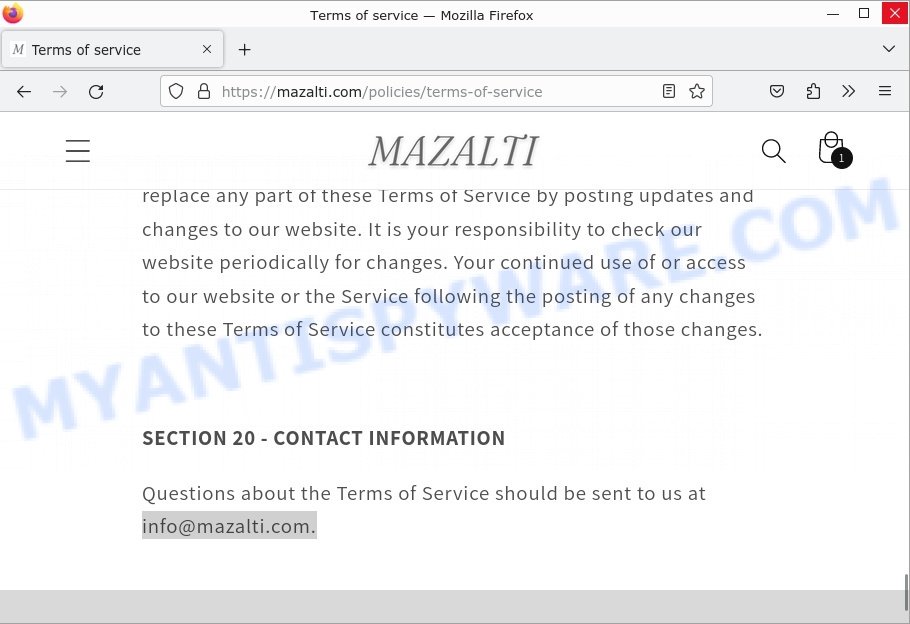Open the site search magnifier
This screenshot has height=624, width=910.
[773, 151]
